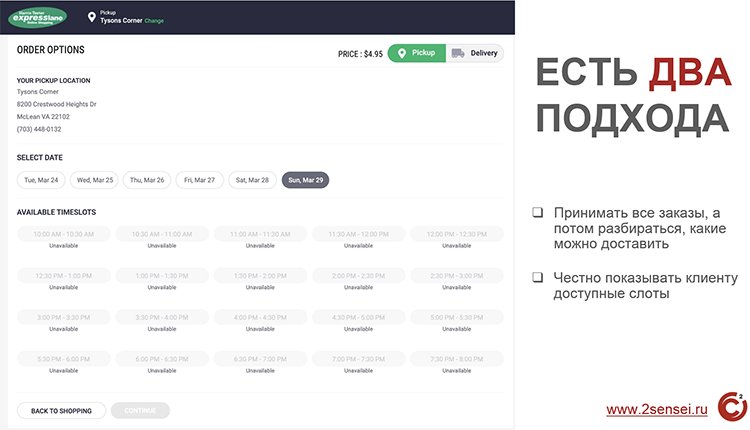Pick the 11:30 AM - 12:00 PM timeslot
The height and width of the screenshot is (430, 750).
(359, 234)
